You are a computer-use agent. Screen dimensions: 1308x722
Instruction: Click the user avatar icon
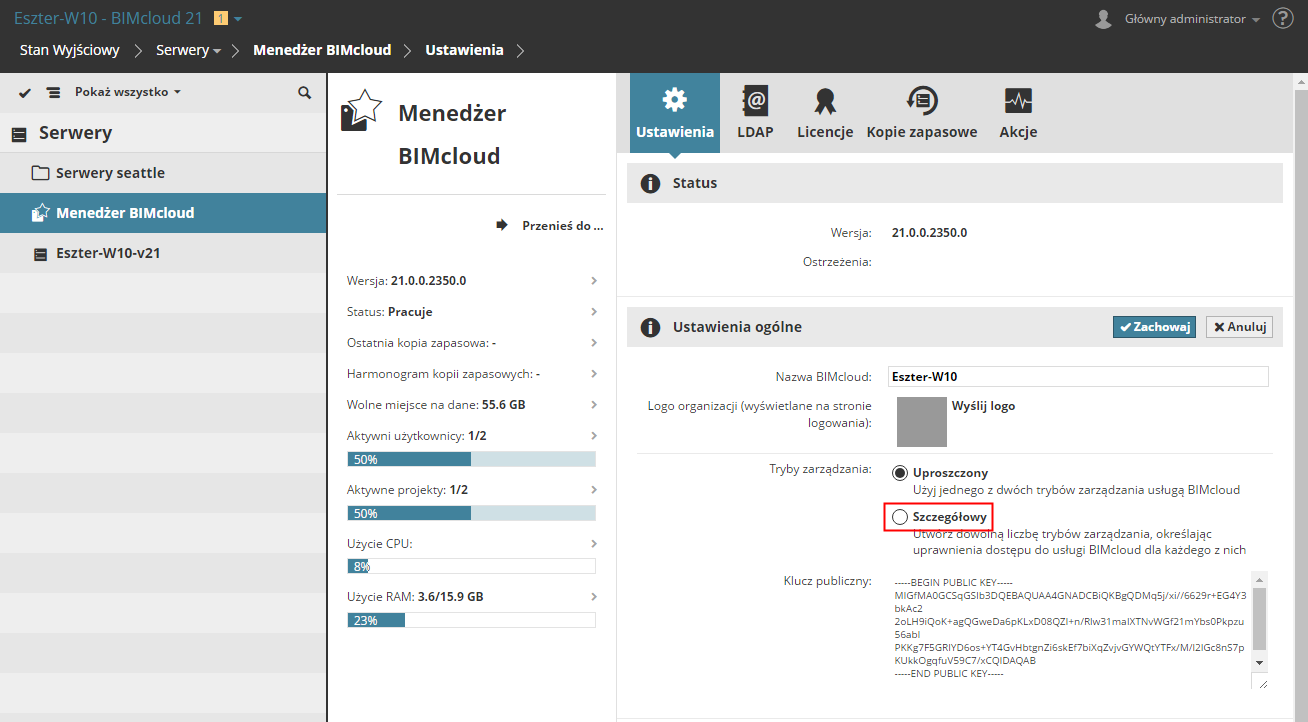(x=1104, y=19)
